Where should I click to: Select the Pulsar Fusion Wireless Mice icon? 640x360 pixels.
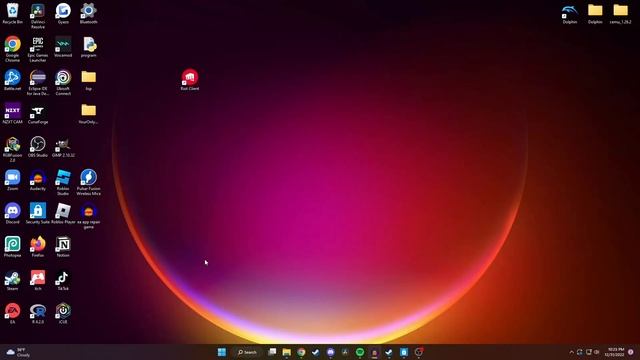pos(89,182)
